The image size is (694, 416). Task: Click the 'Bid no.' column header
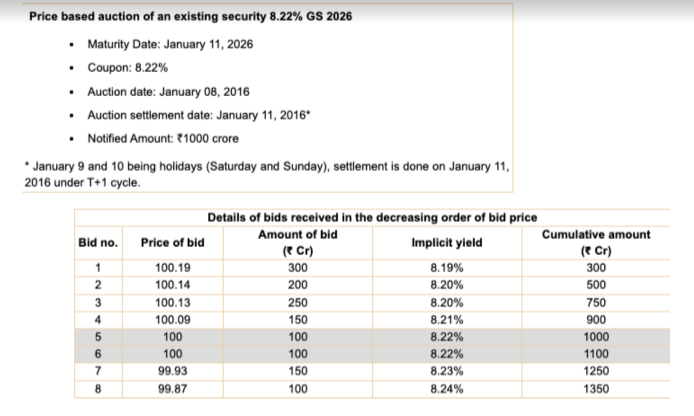tap(98, 242)
